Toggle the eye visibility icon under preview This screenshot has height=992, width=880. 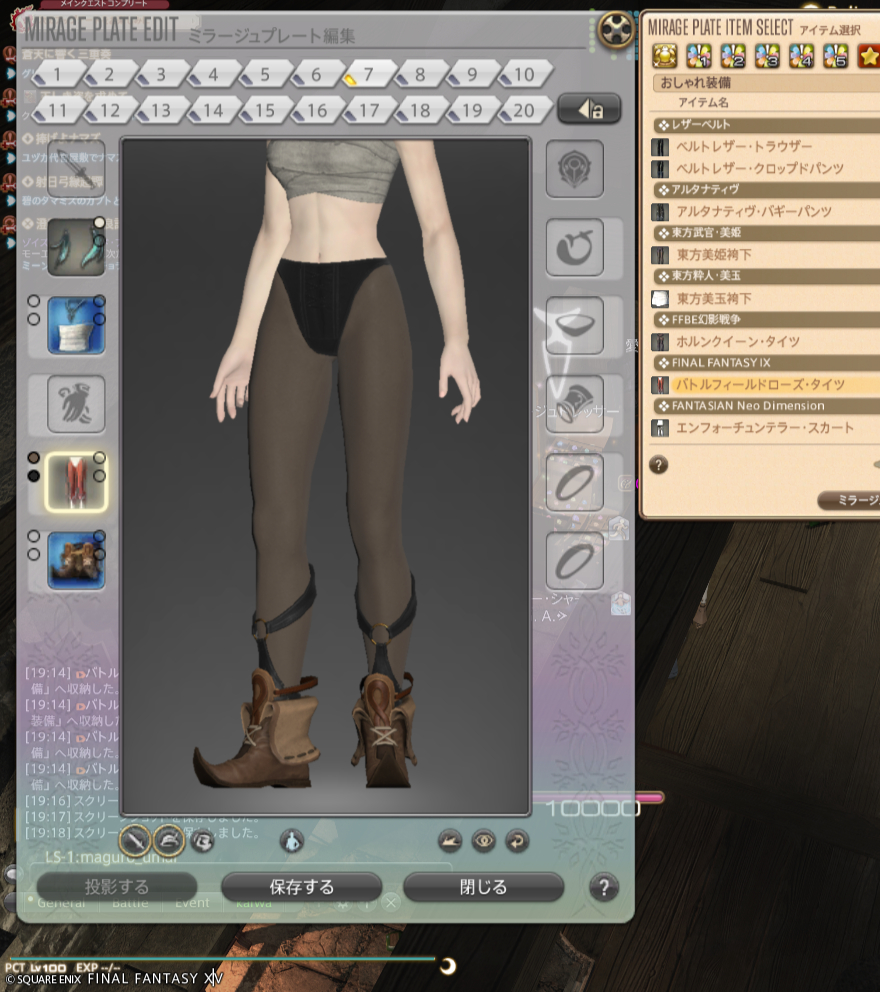(x=484, y=841)
